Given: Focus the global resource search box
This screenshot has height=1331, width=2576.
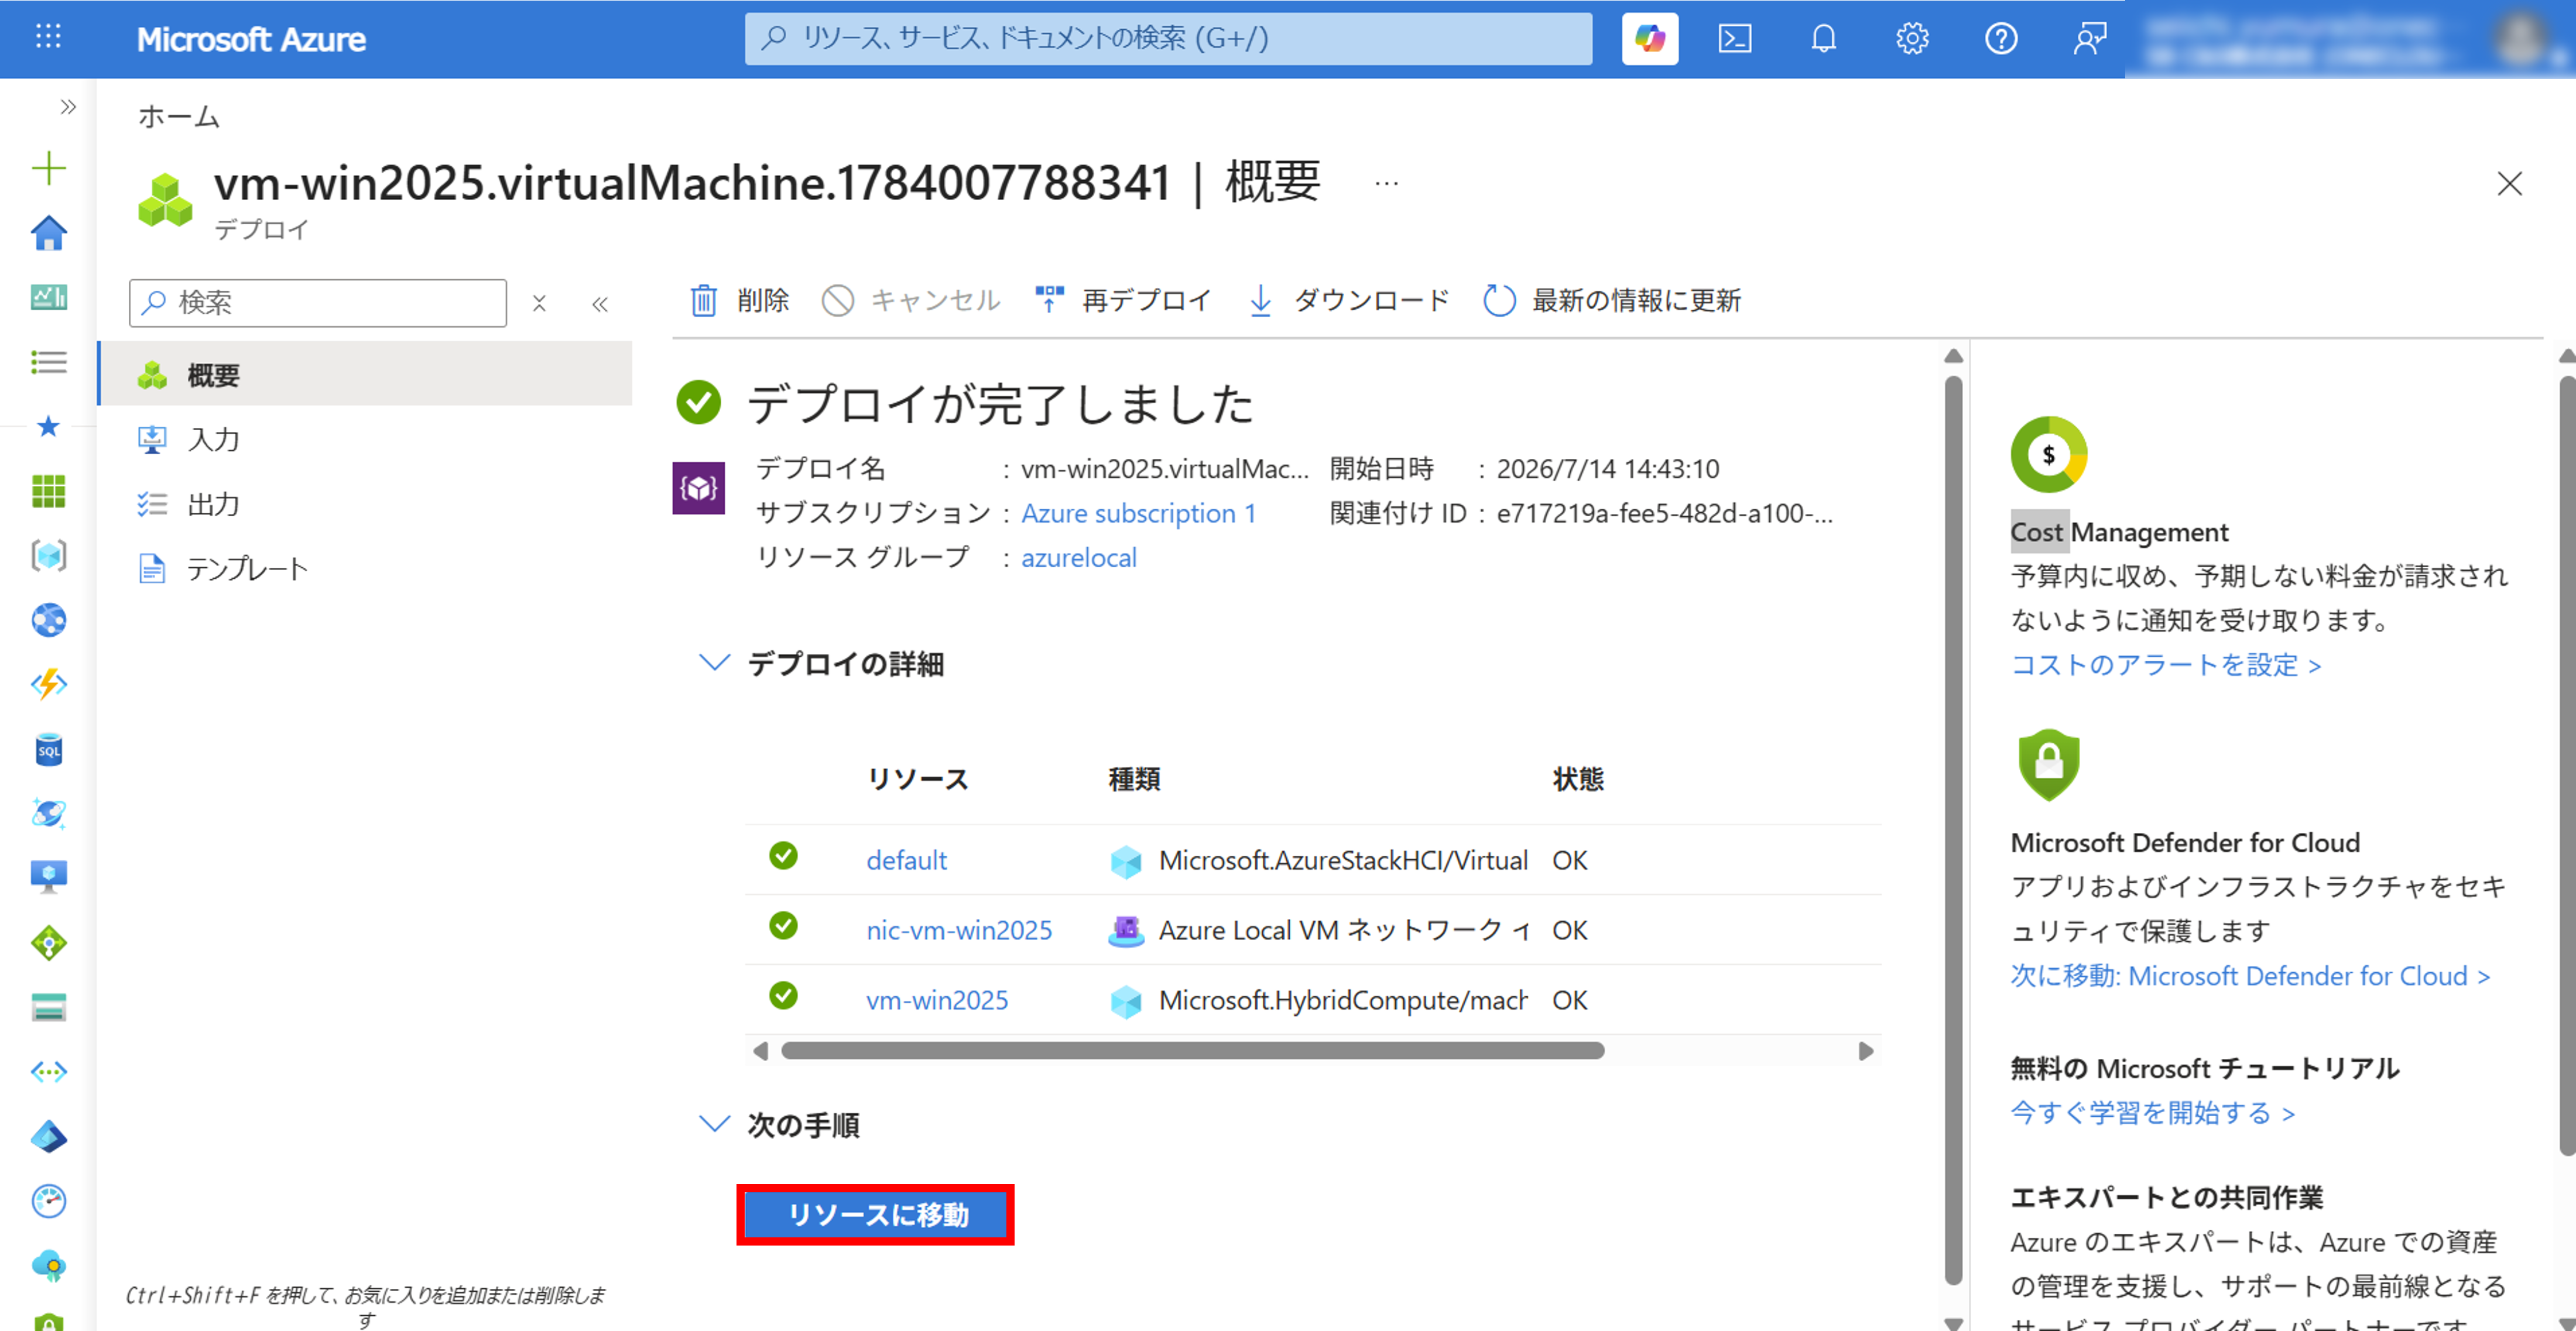Looking at the screenshot, I should pos(1168,39).
